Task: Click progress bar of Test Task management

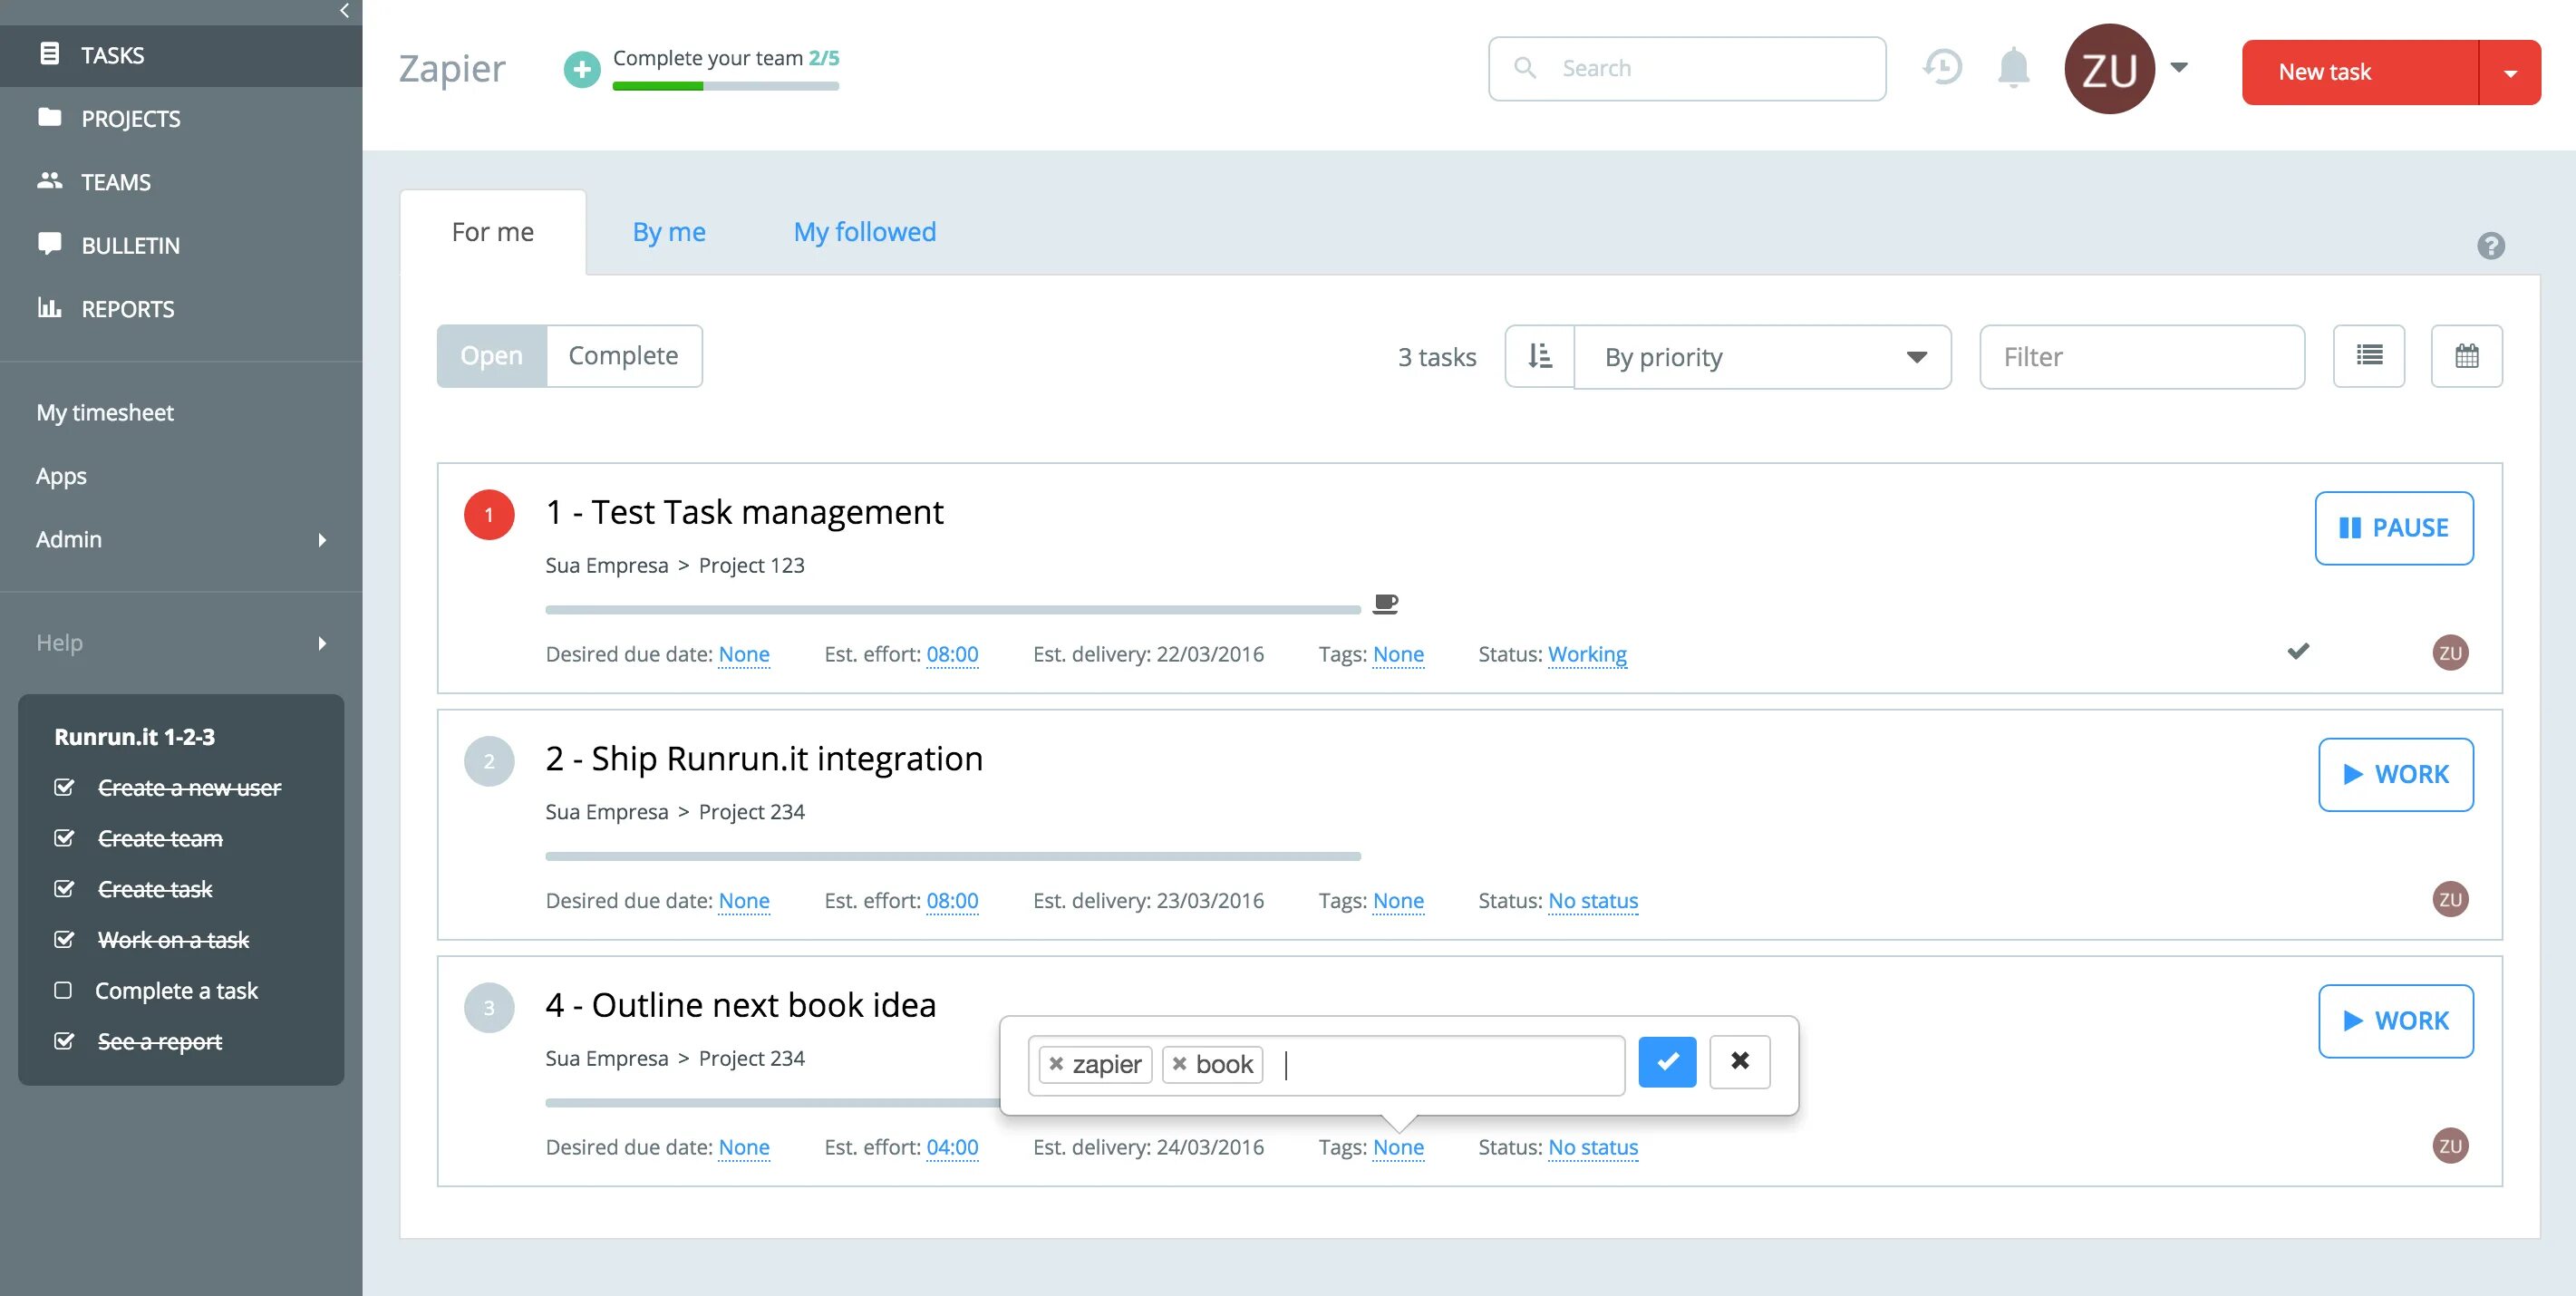Action: pyautogui.click(x=953, y=609)
